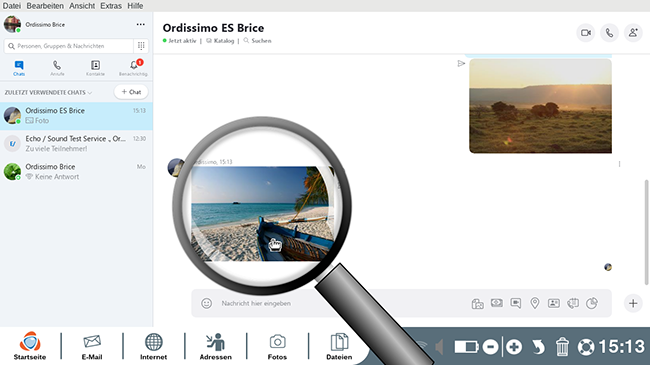Click the plus button beside message field
Screen dimensions: 650x365
pyautogui.click(x=633, y=303)
